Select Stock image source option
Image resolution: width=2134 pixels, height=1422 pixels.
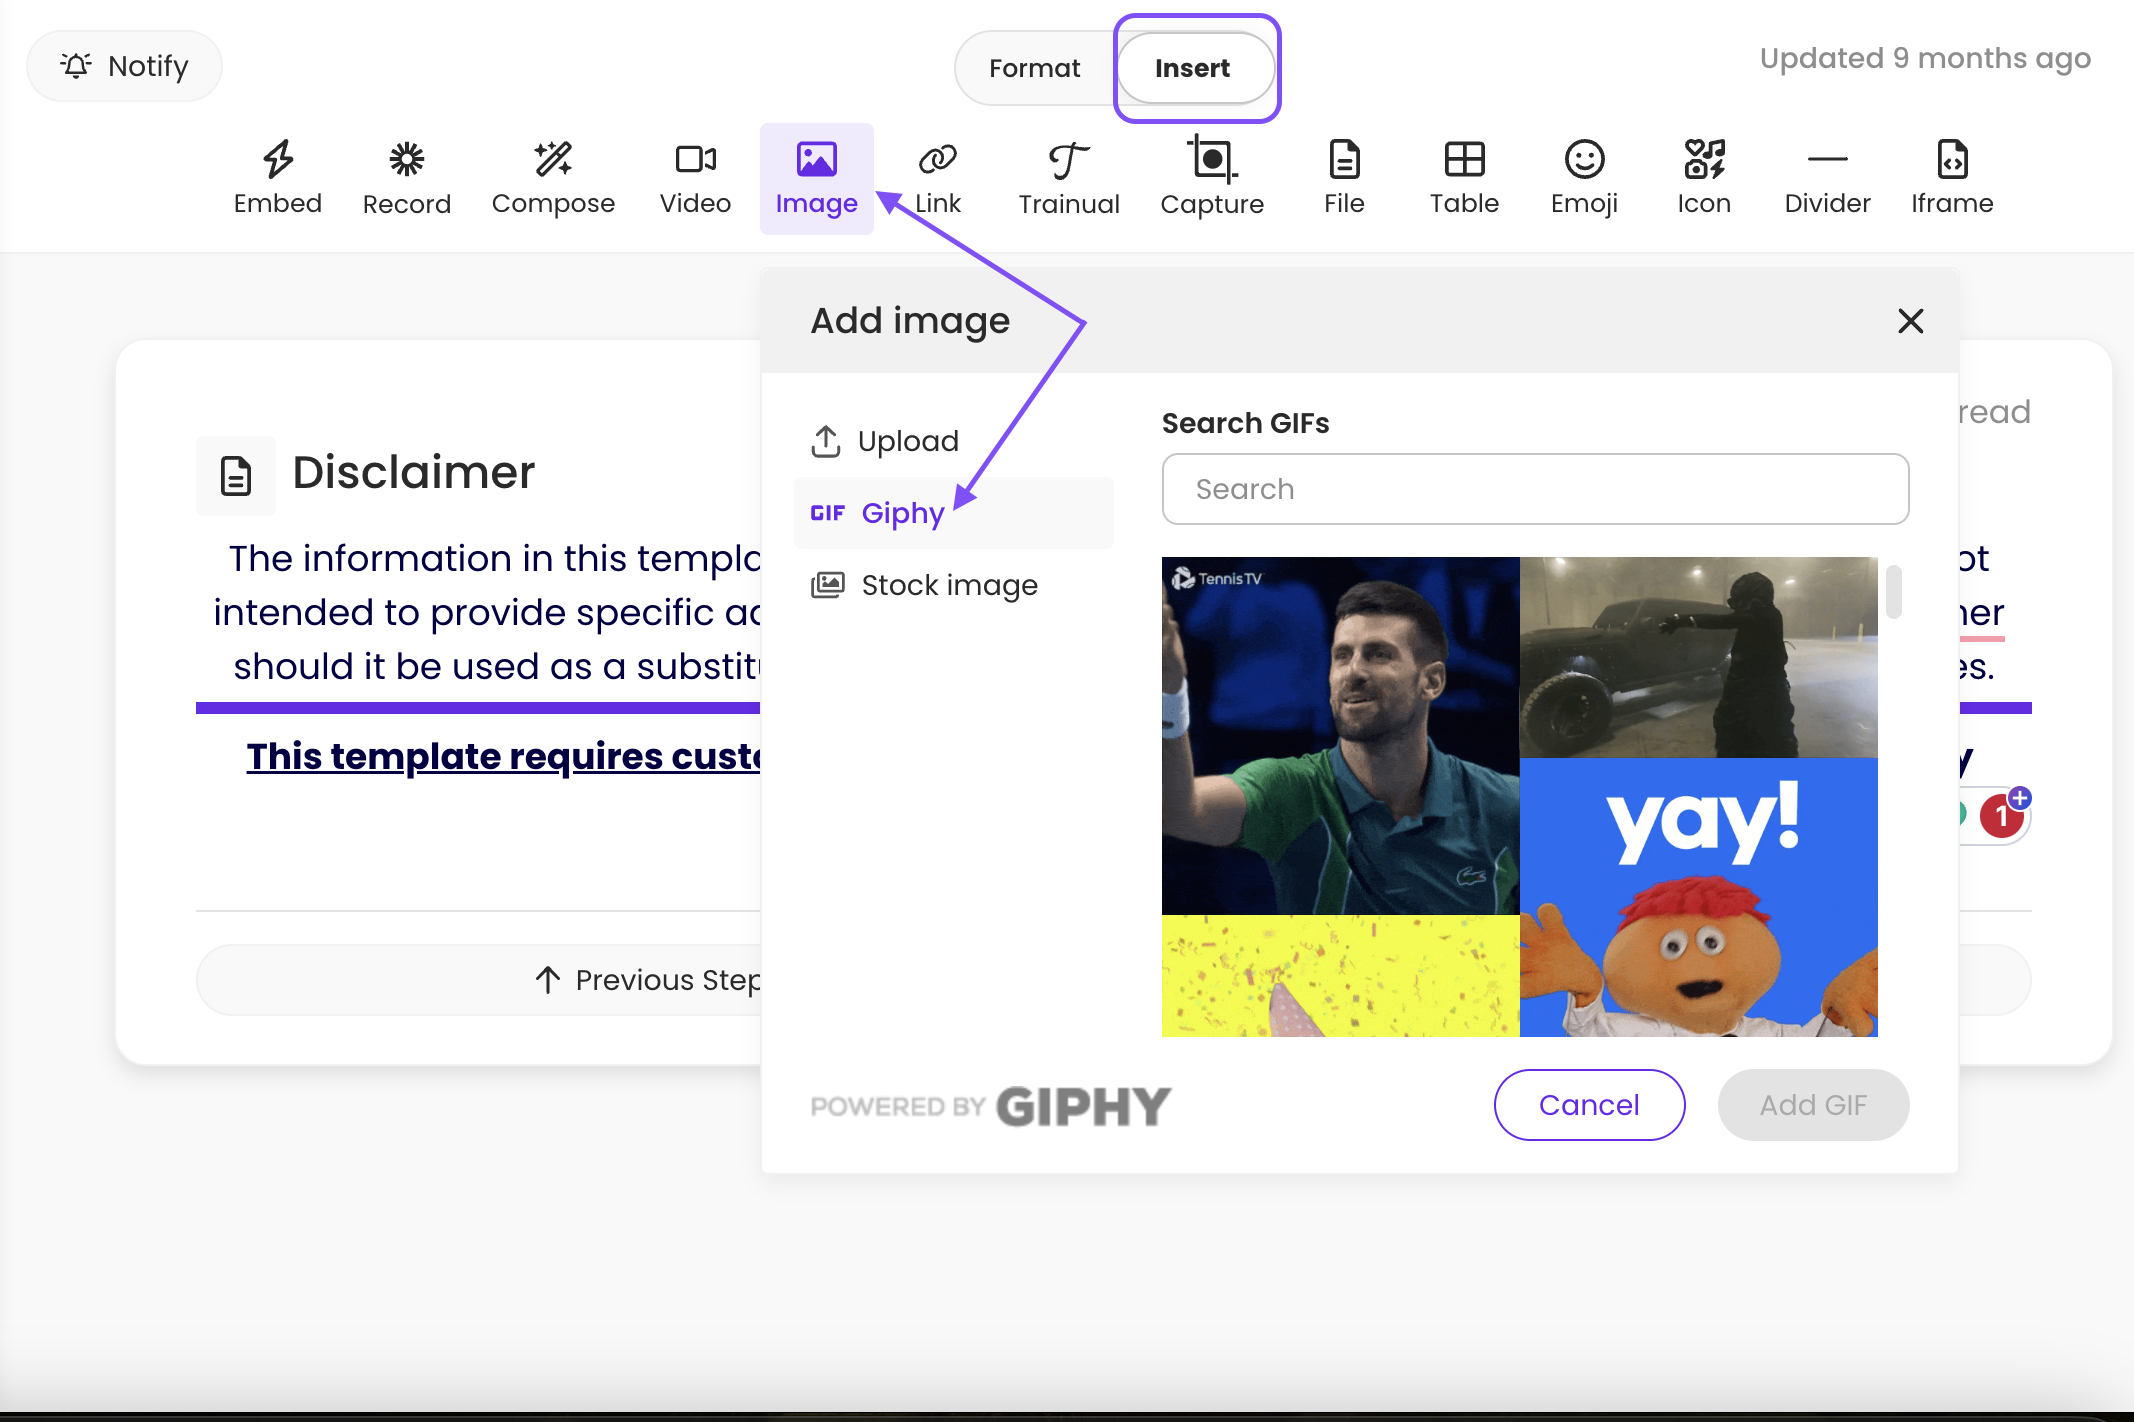tap(949, 585)
